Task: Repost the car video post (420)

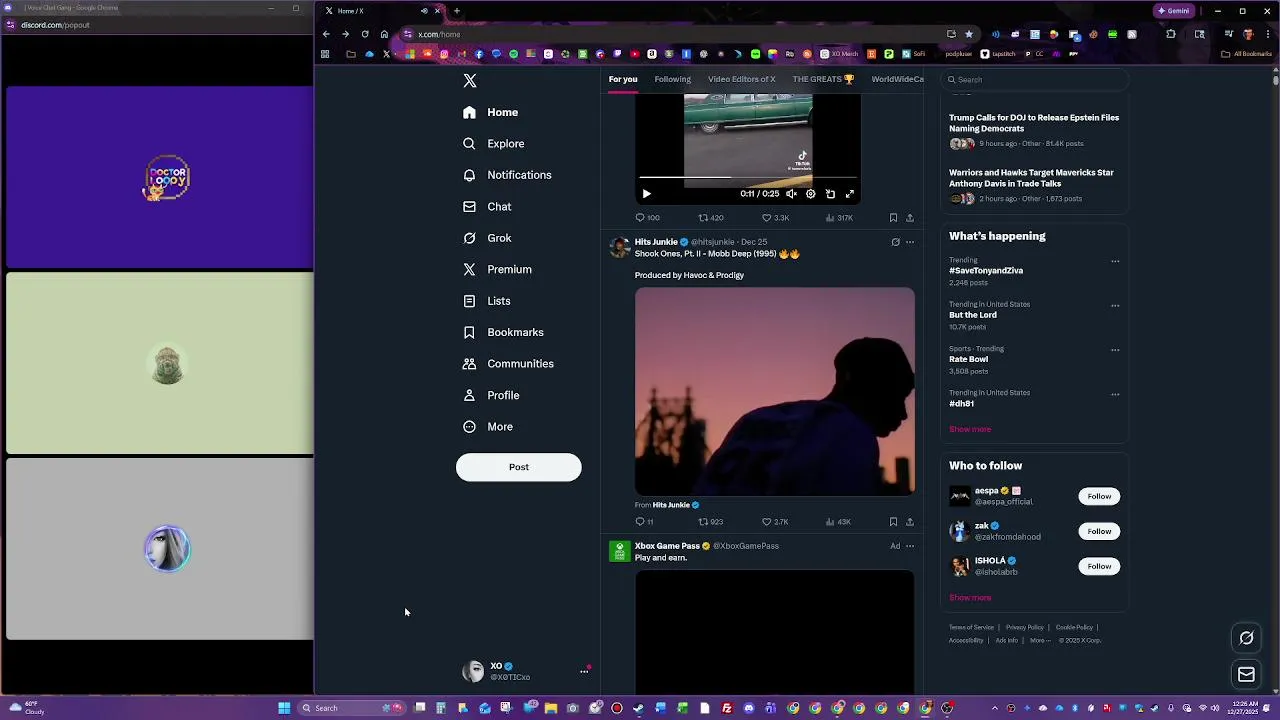Action: point(710,218)
